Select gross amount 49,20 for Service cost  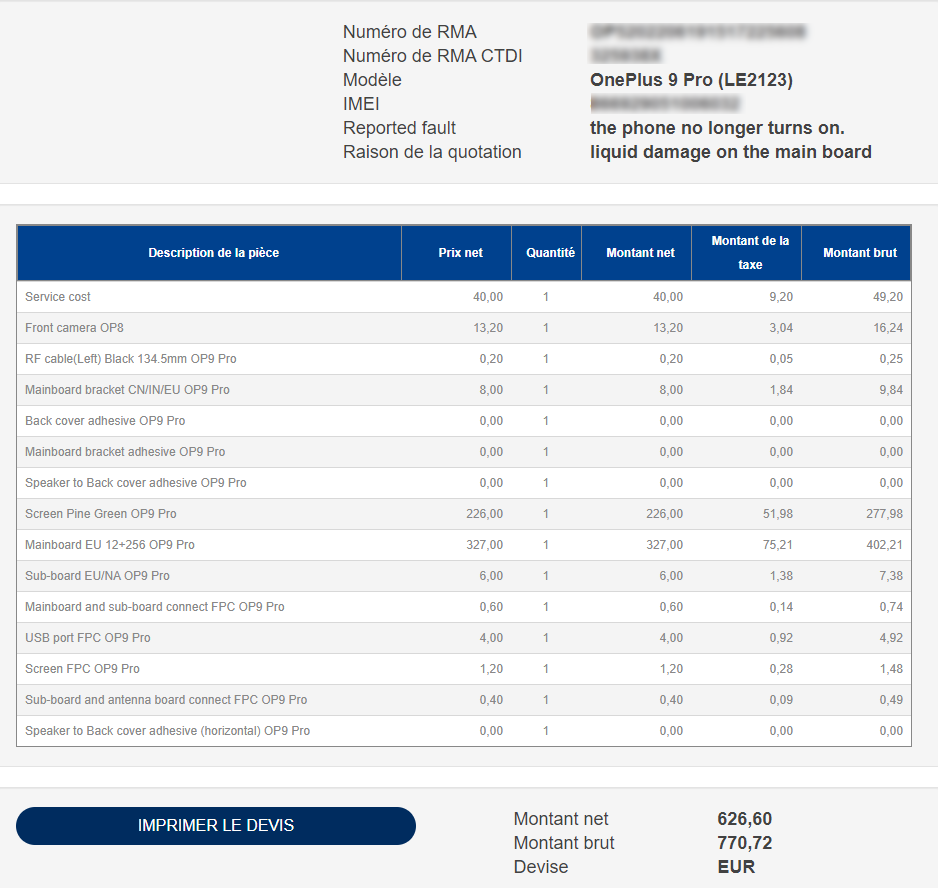888,297
